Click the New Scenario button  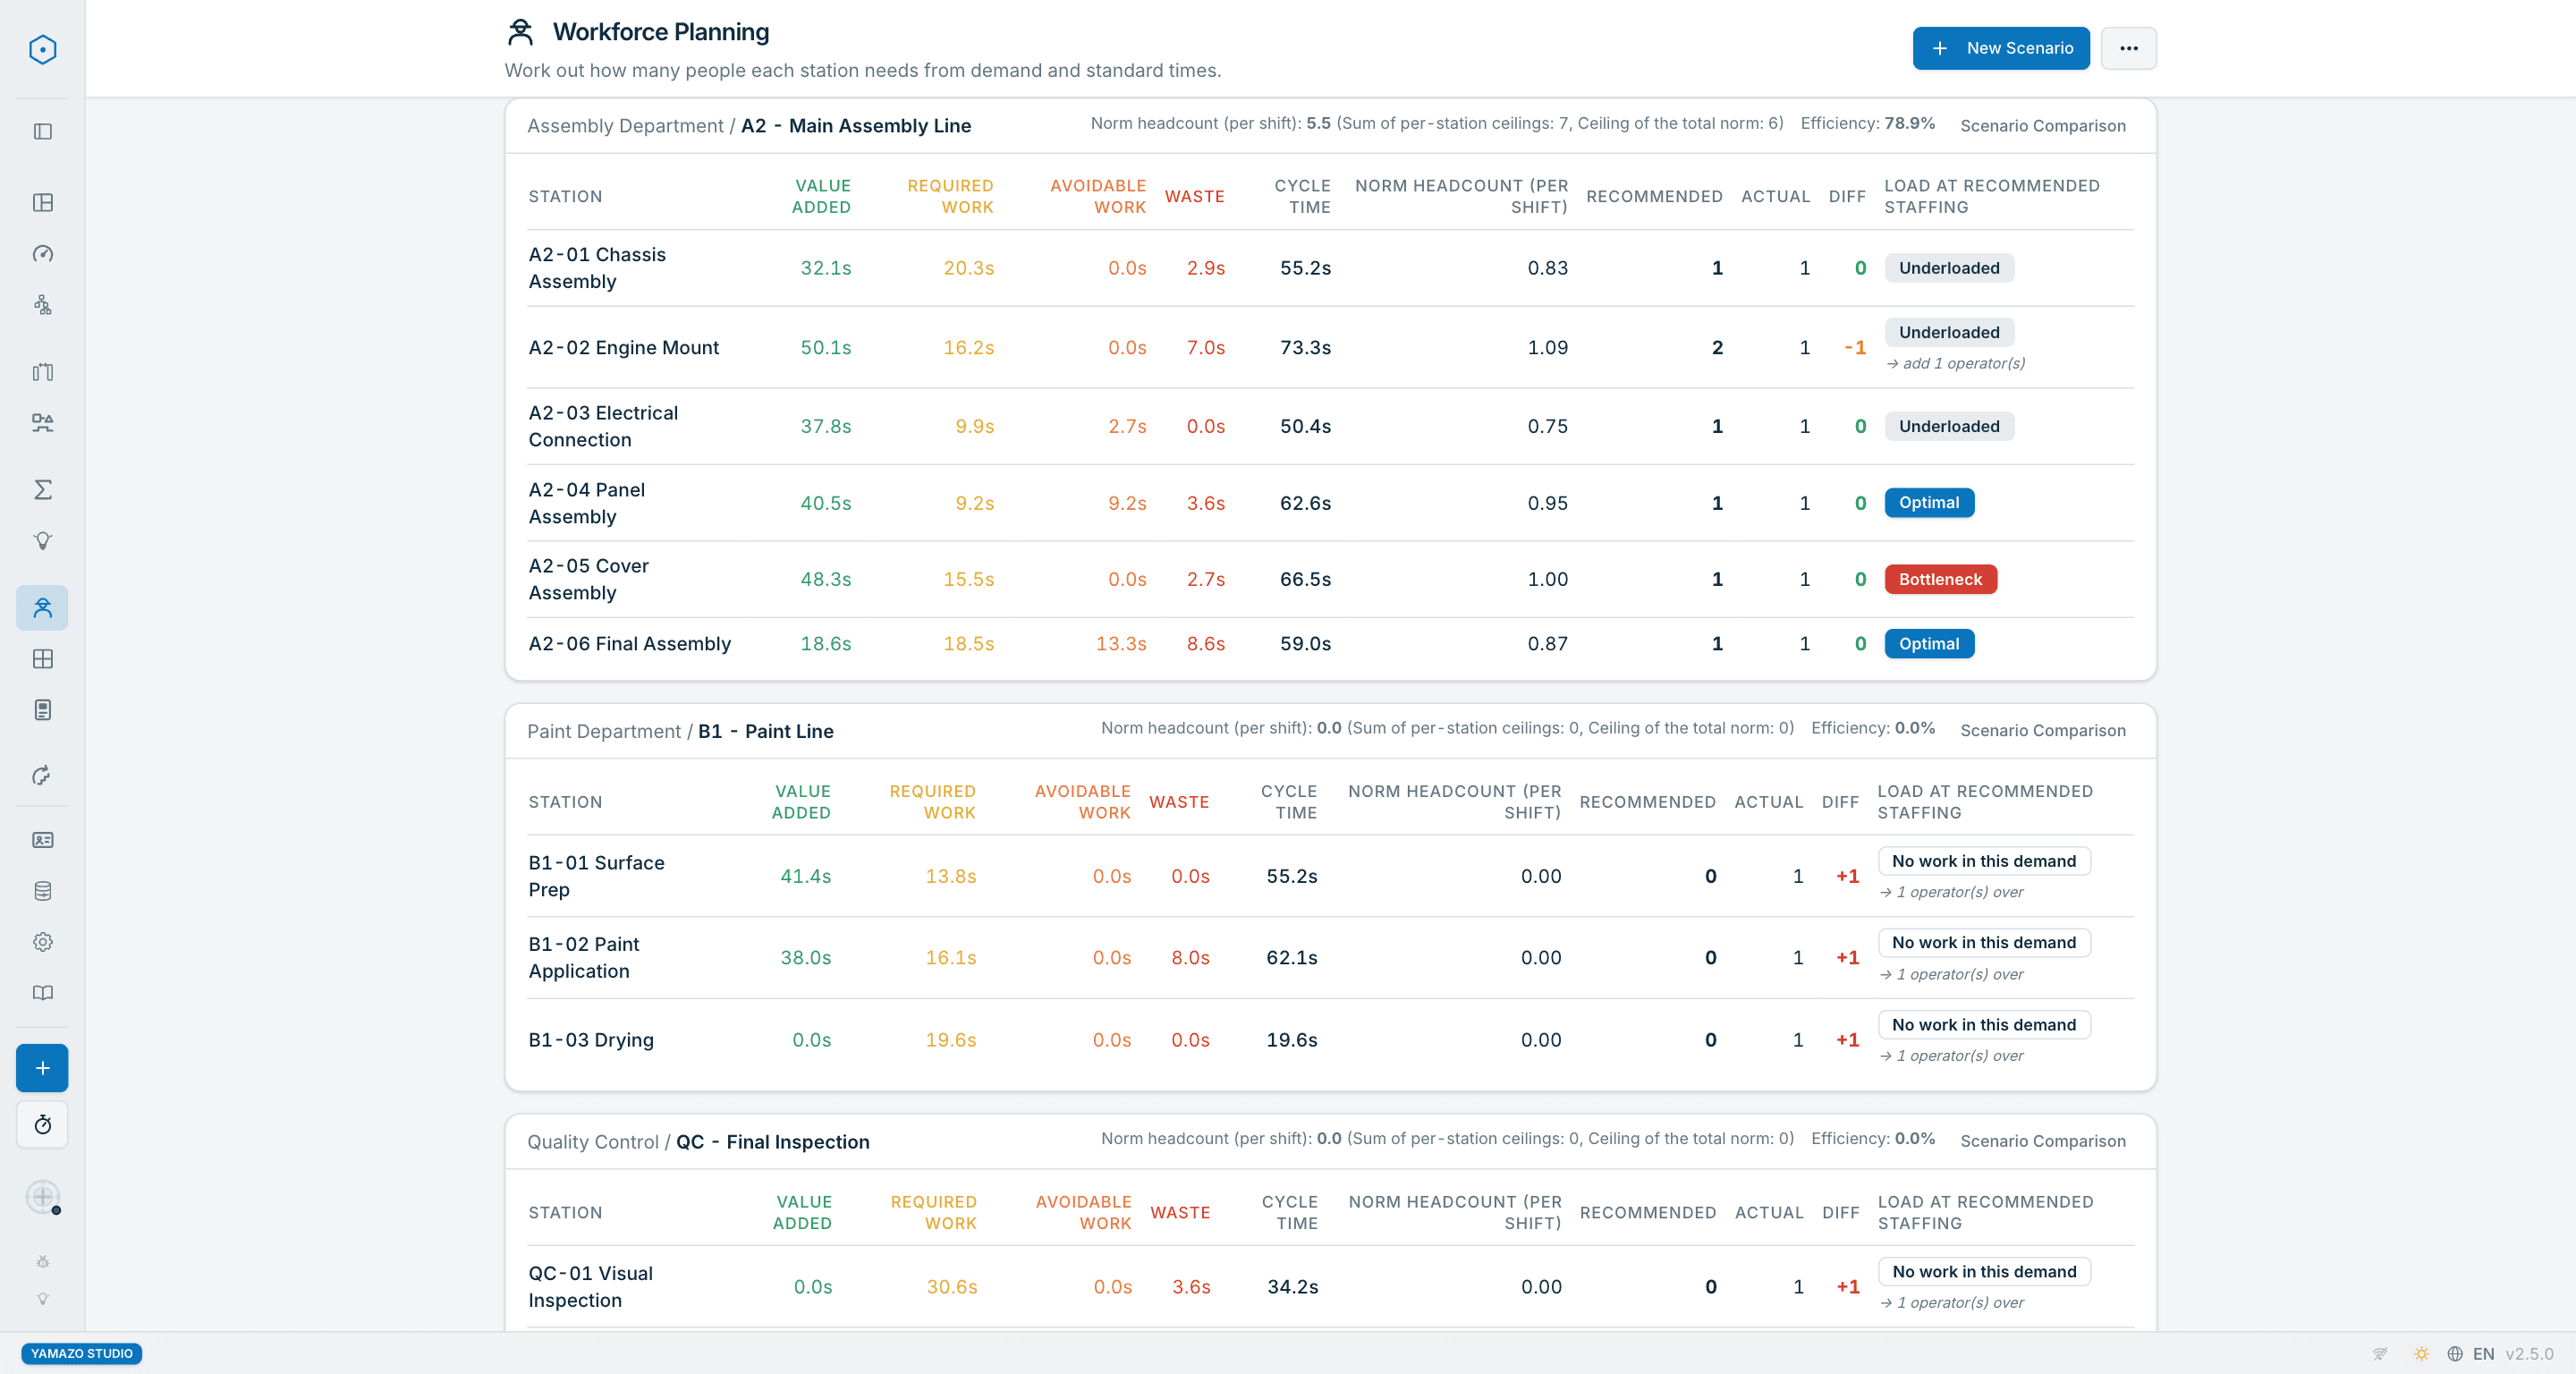click(2001, 48)
